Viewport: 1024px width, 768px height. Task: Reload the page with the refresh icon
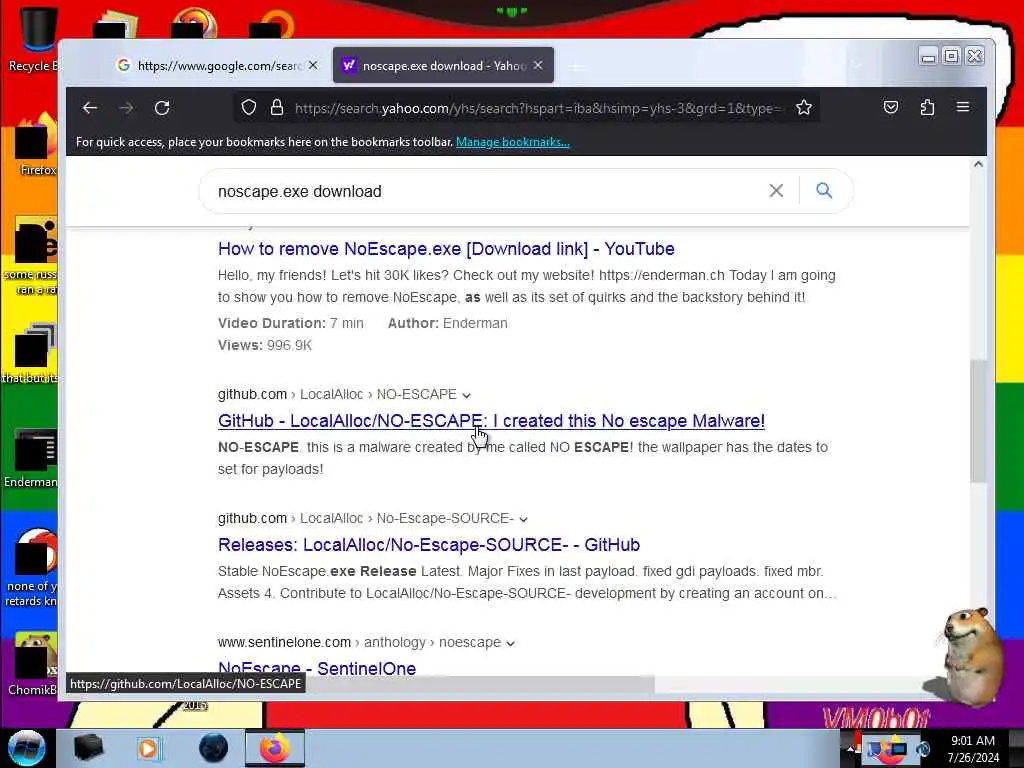point(162,108)
